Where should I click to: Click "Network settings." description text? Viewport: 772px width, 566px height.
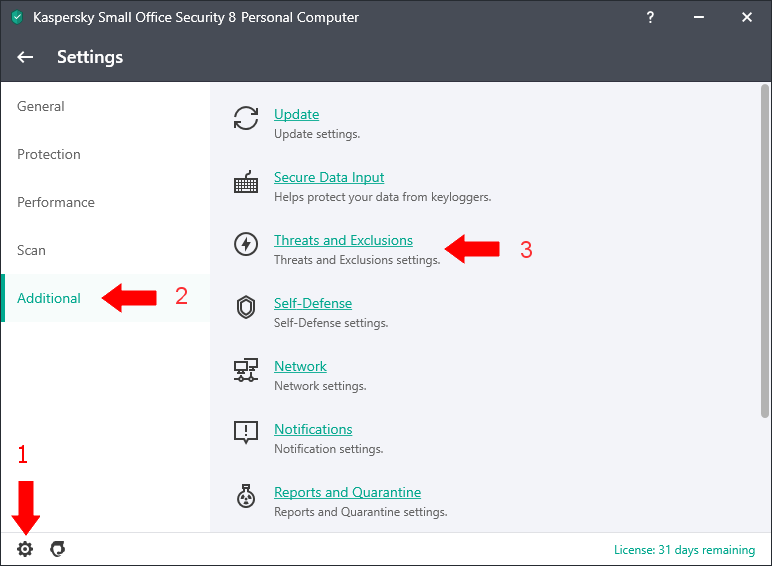[x=320, y=386]
